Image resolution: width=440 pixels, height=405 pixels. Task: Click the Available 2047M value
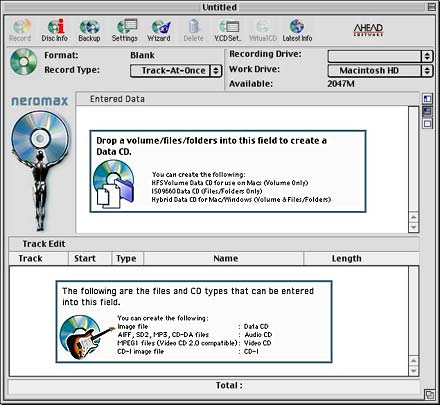[341, 84]
